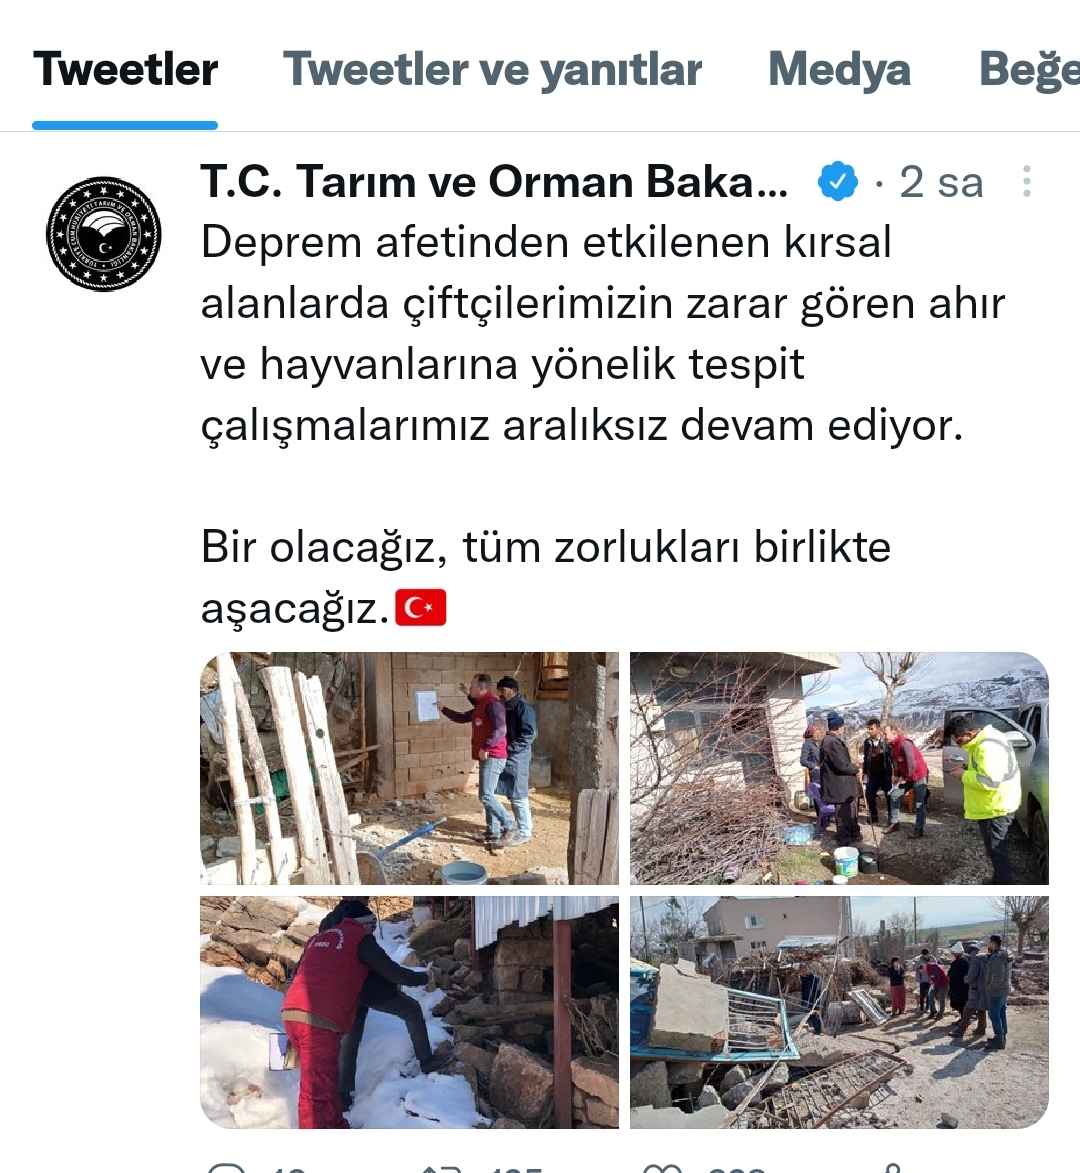1080x1173 pixels.
Task: Switch to the Tweetler tab
Action: tap(125, 70)
